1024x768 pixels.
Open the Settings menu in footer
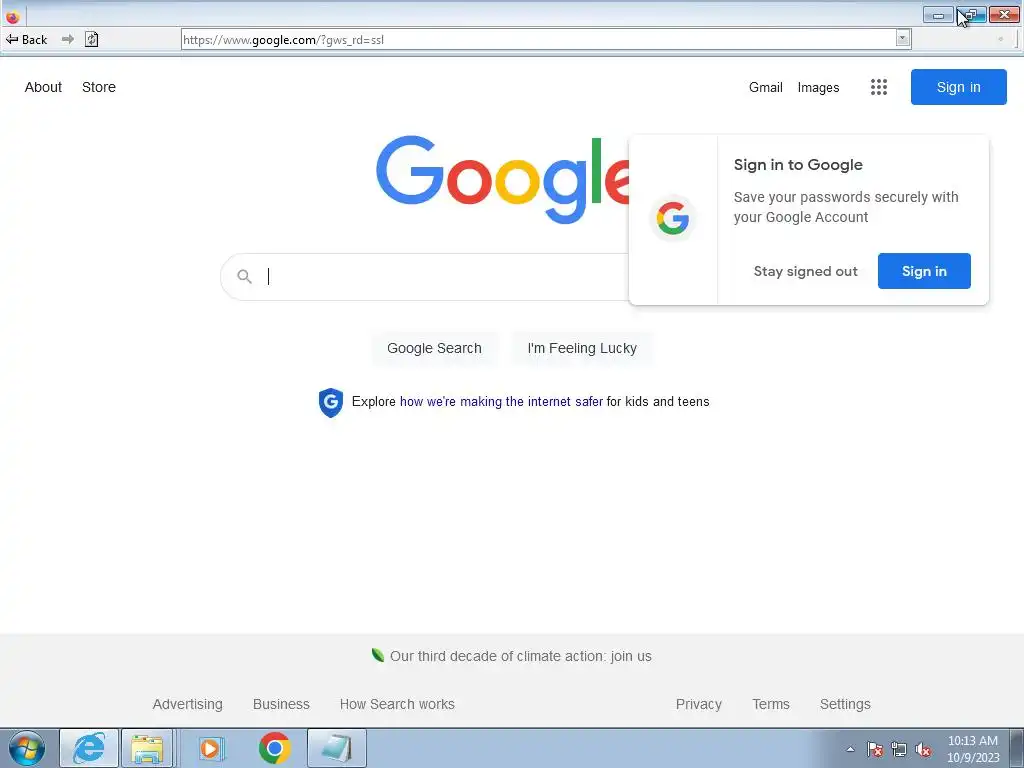coord(845,704)
